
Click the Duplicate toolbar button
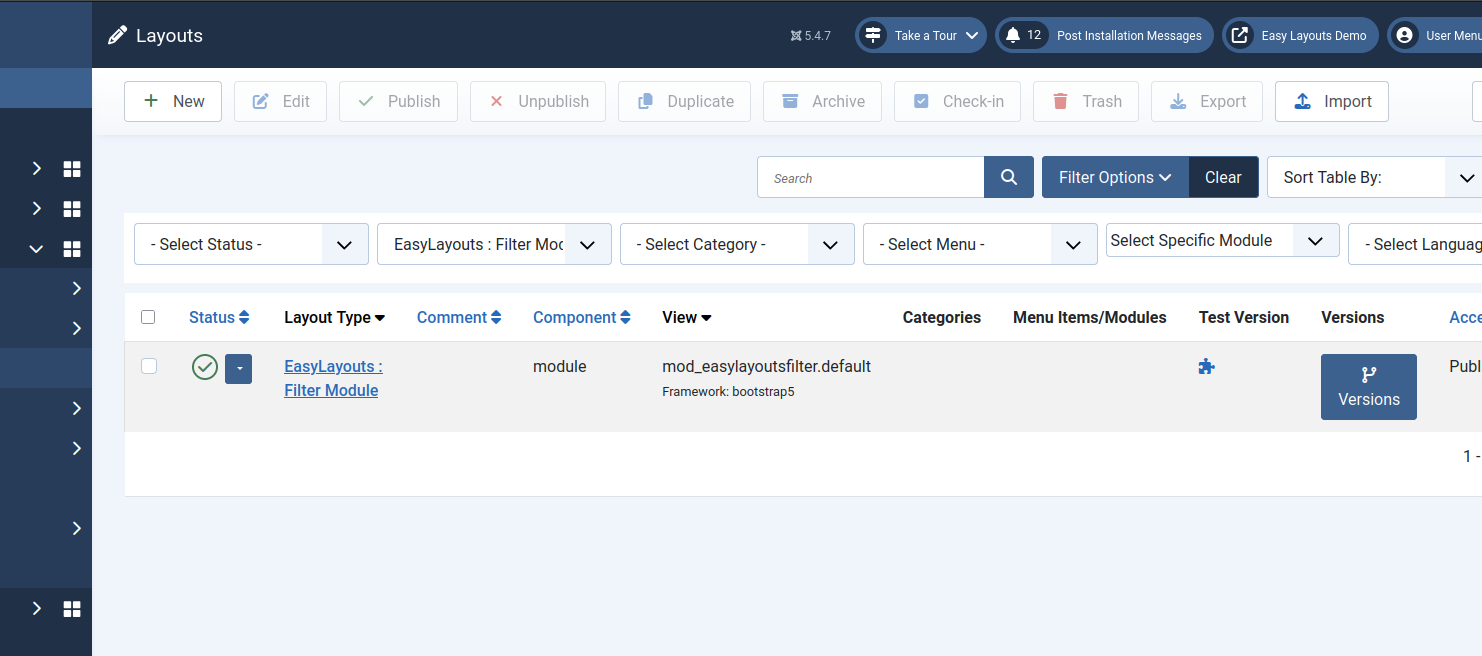point(684,101)
